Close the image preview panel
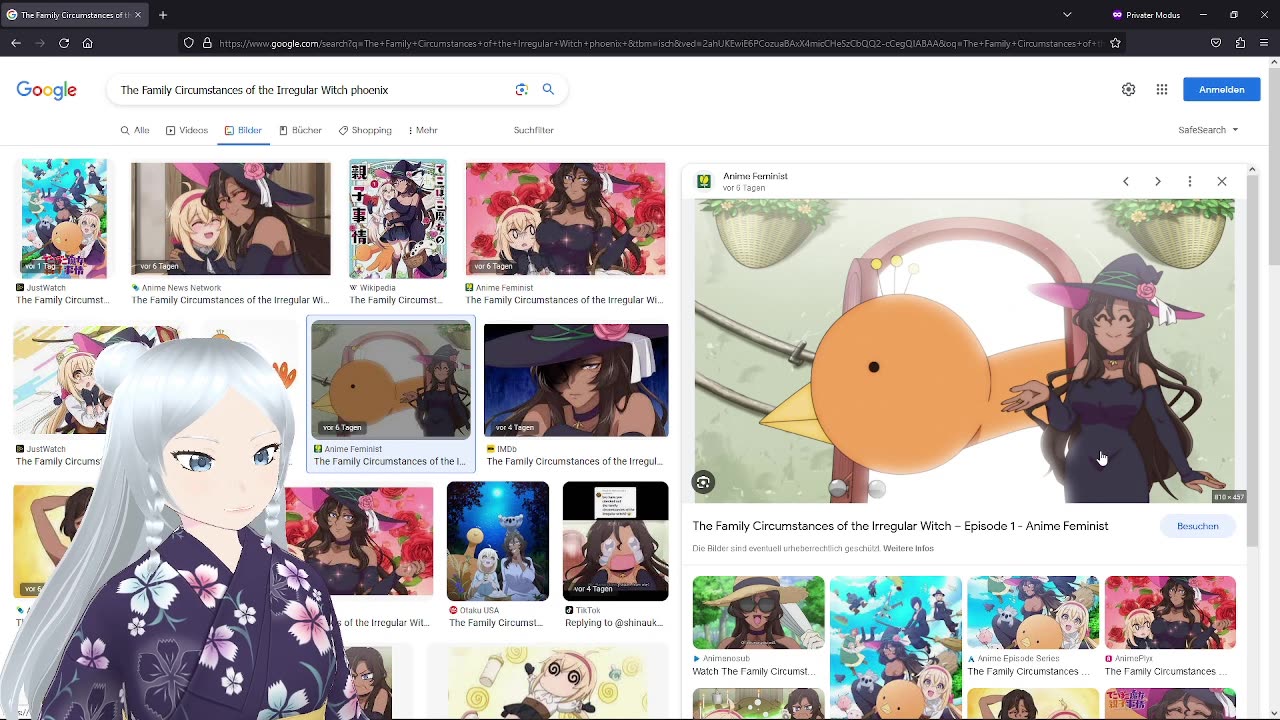This screenshot has width=1280, height=720. coord(1222,181)
